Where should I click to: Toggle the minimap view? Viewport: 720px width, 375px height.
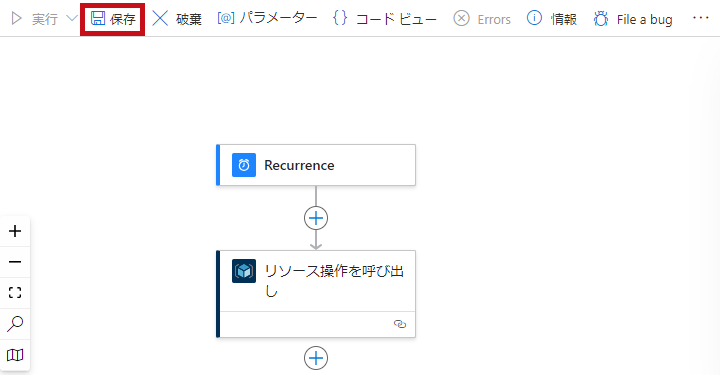15,355
